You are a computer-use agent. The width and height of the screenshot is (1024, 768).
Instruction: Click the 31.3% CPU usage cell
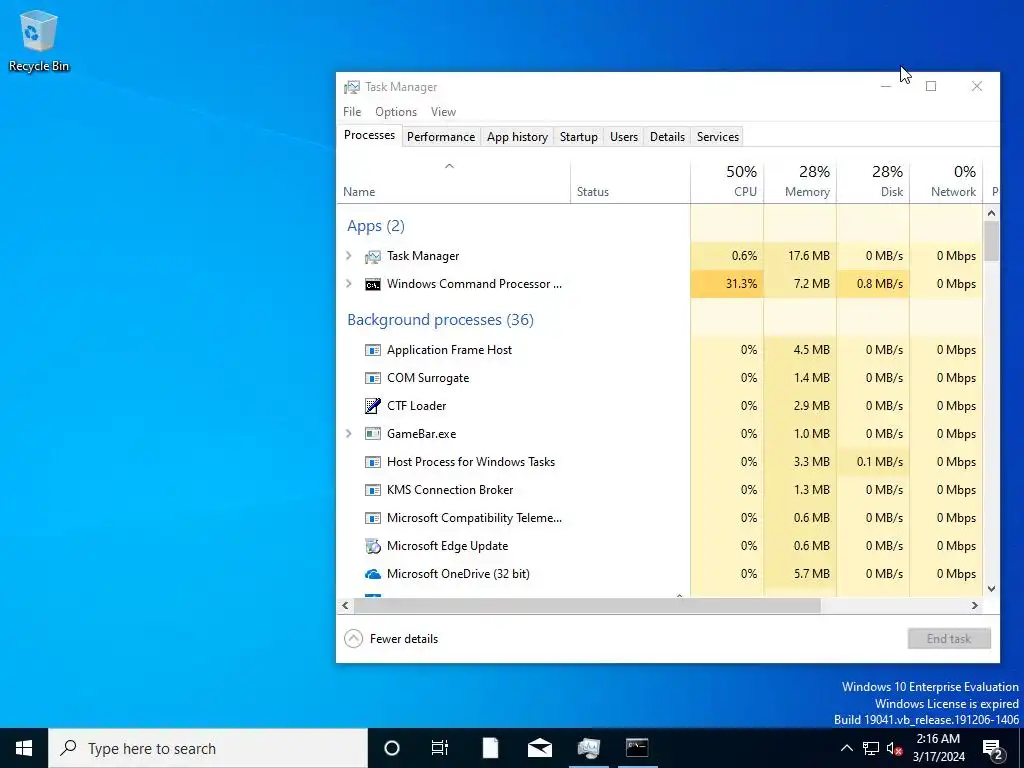pyautogui.click(x=727, y=284)
